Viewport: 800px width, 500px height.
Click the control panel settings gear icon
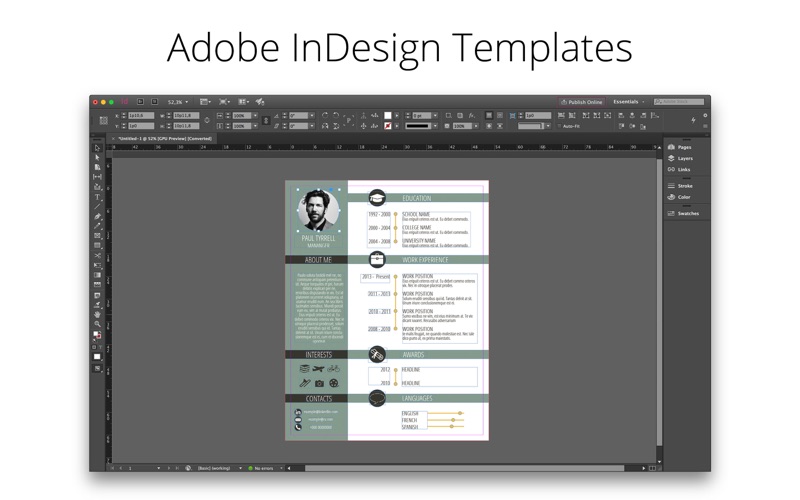click(705, 116)
